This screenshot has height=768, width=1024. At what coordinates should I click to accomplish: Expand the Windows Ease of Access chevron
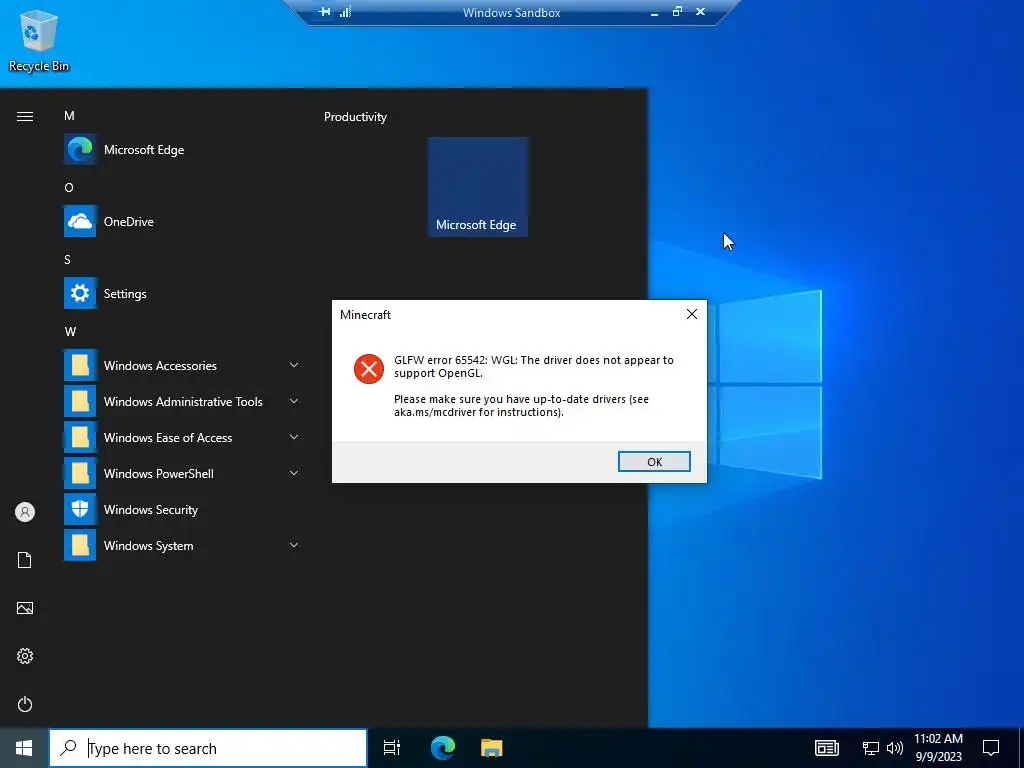294,437
